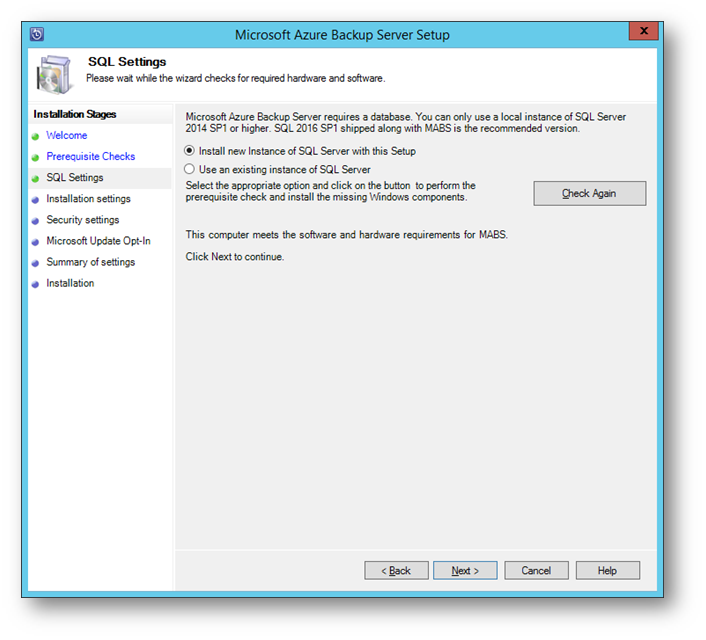This screenshot has width=706, height=640.
Task: Click purple bullet beside Summary of settings
Action: (x=36, y=263)
